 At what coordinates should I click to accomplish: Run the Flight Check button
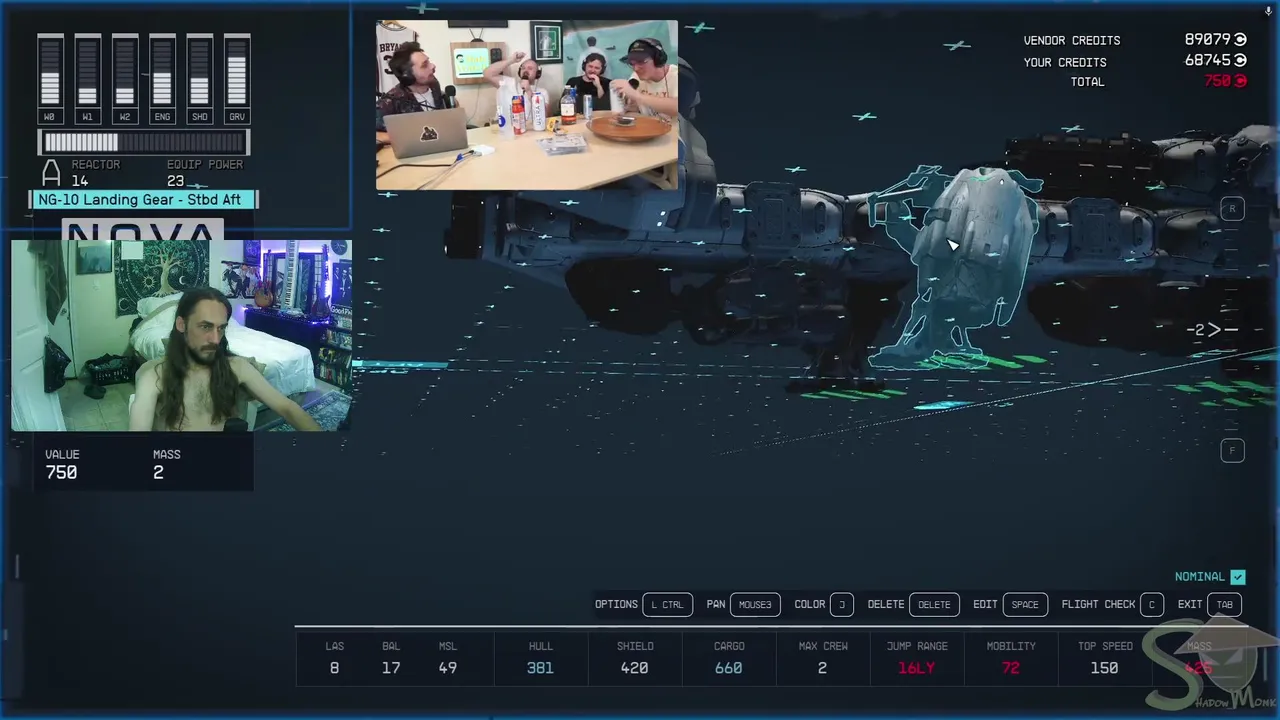(1152, 604)
